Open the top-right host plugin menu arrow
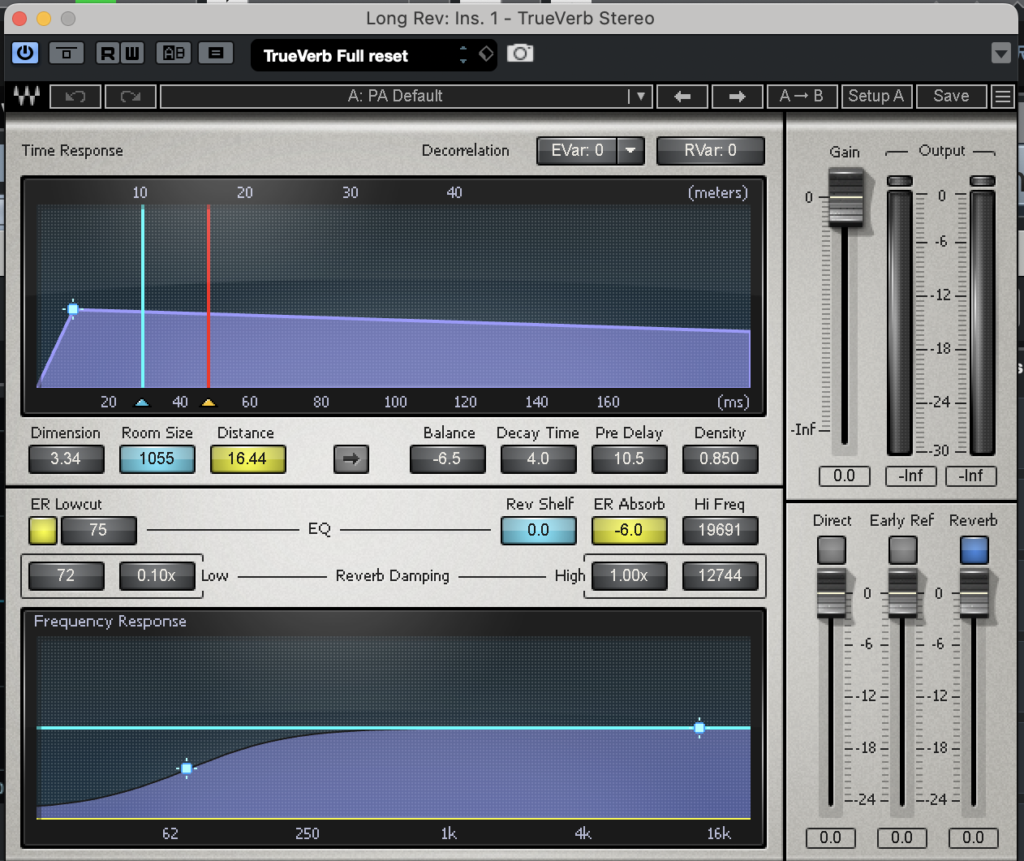Image resolution: width=1024 pixels, height=861 pixels. [x=1001, y=53]
